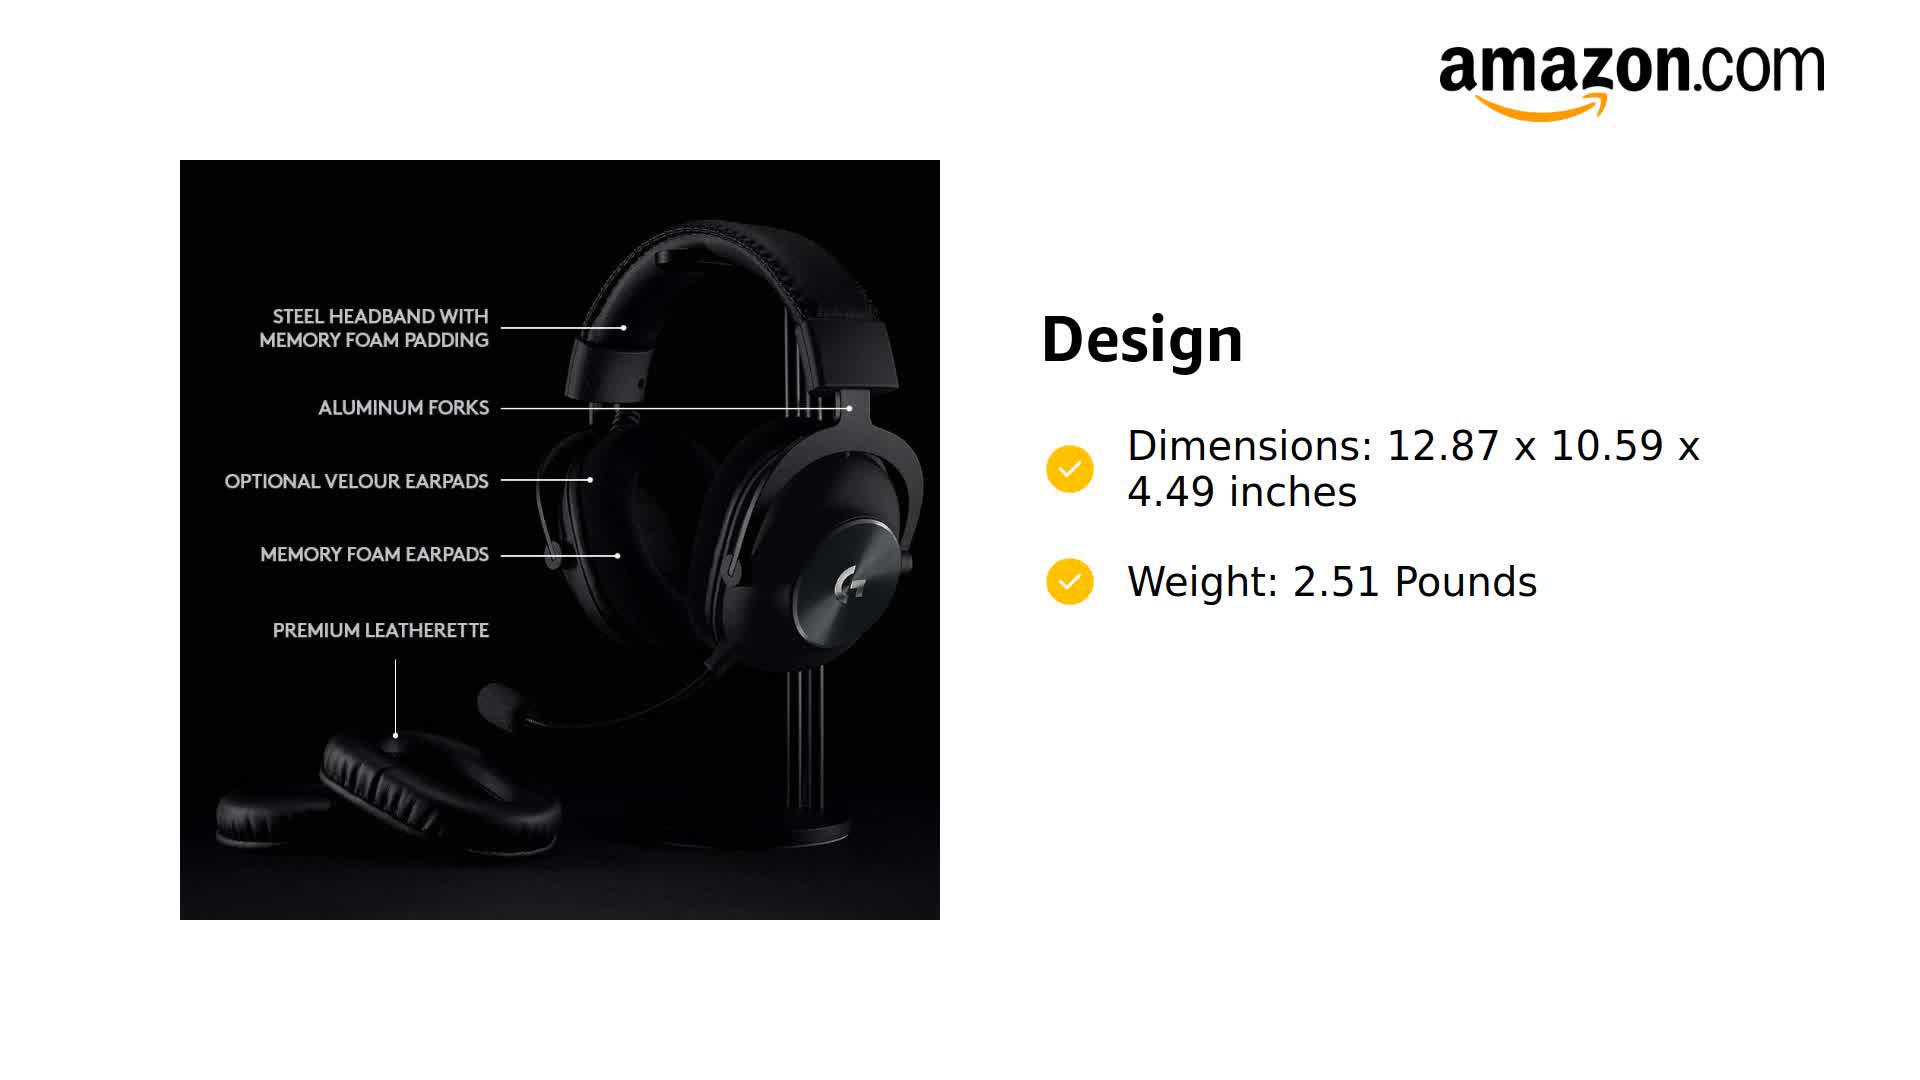1920x1080 pixels.
Task: Click the Premium Leatherette label
Action: (380, 630)
